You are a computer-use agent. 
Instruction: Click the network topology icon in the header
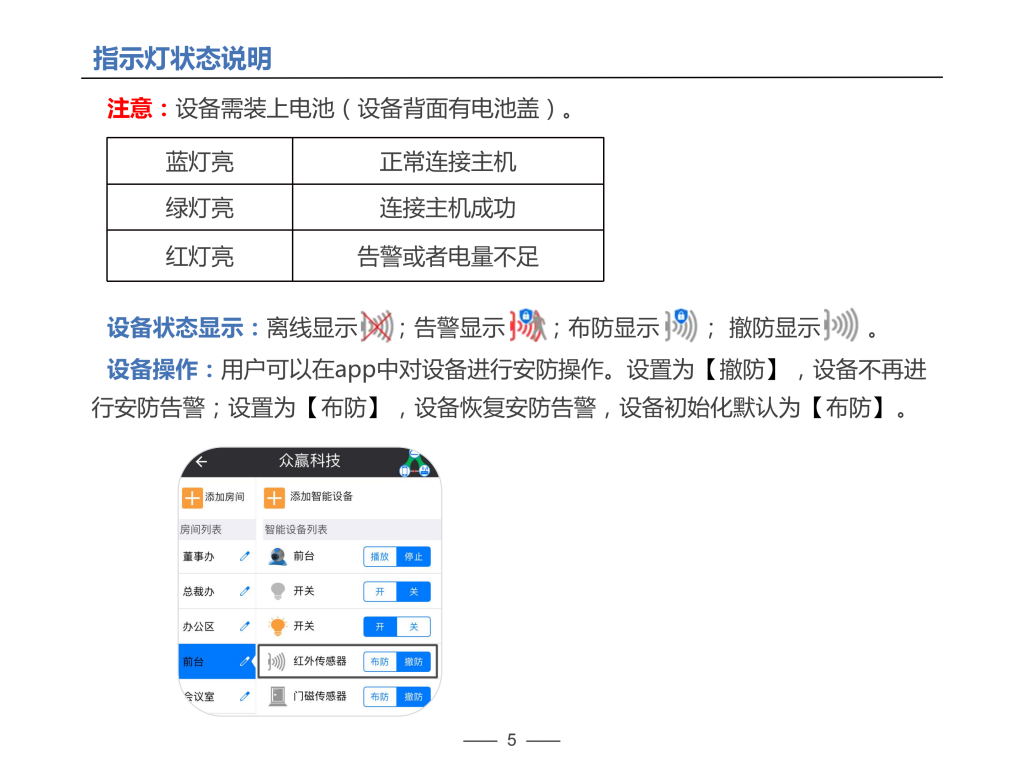[414, 465]
